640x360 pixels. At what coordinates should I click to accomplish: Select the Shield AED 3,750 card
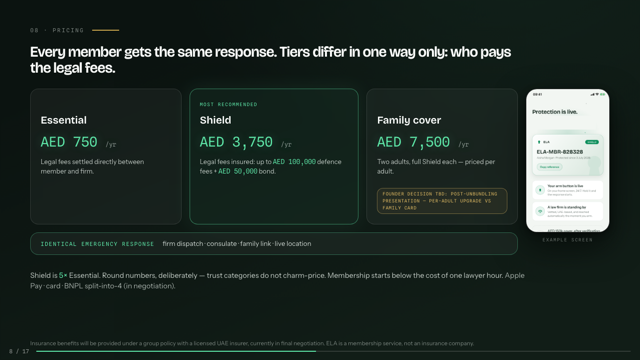pyautogui.click(x=274, y=156)
